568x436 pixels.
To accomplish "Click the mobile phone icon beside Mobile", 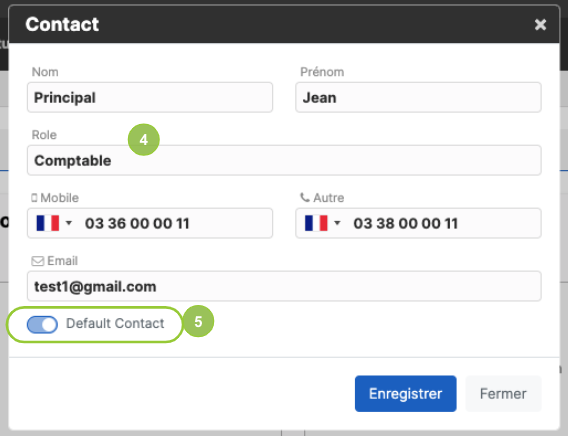I will click(x=34, y=198).
